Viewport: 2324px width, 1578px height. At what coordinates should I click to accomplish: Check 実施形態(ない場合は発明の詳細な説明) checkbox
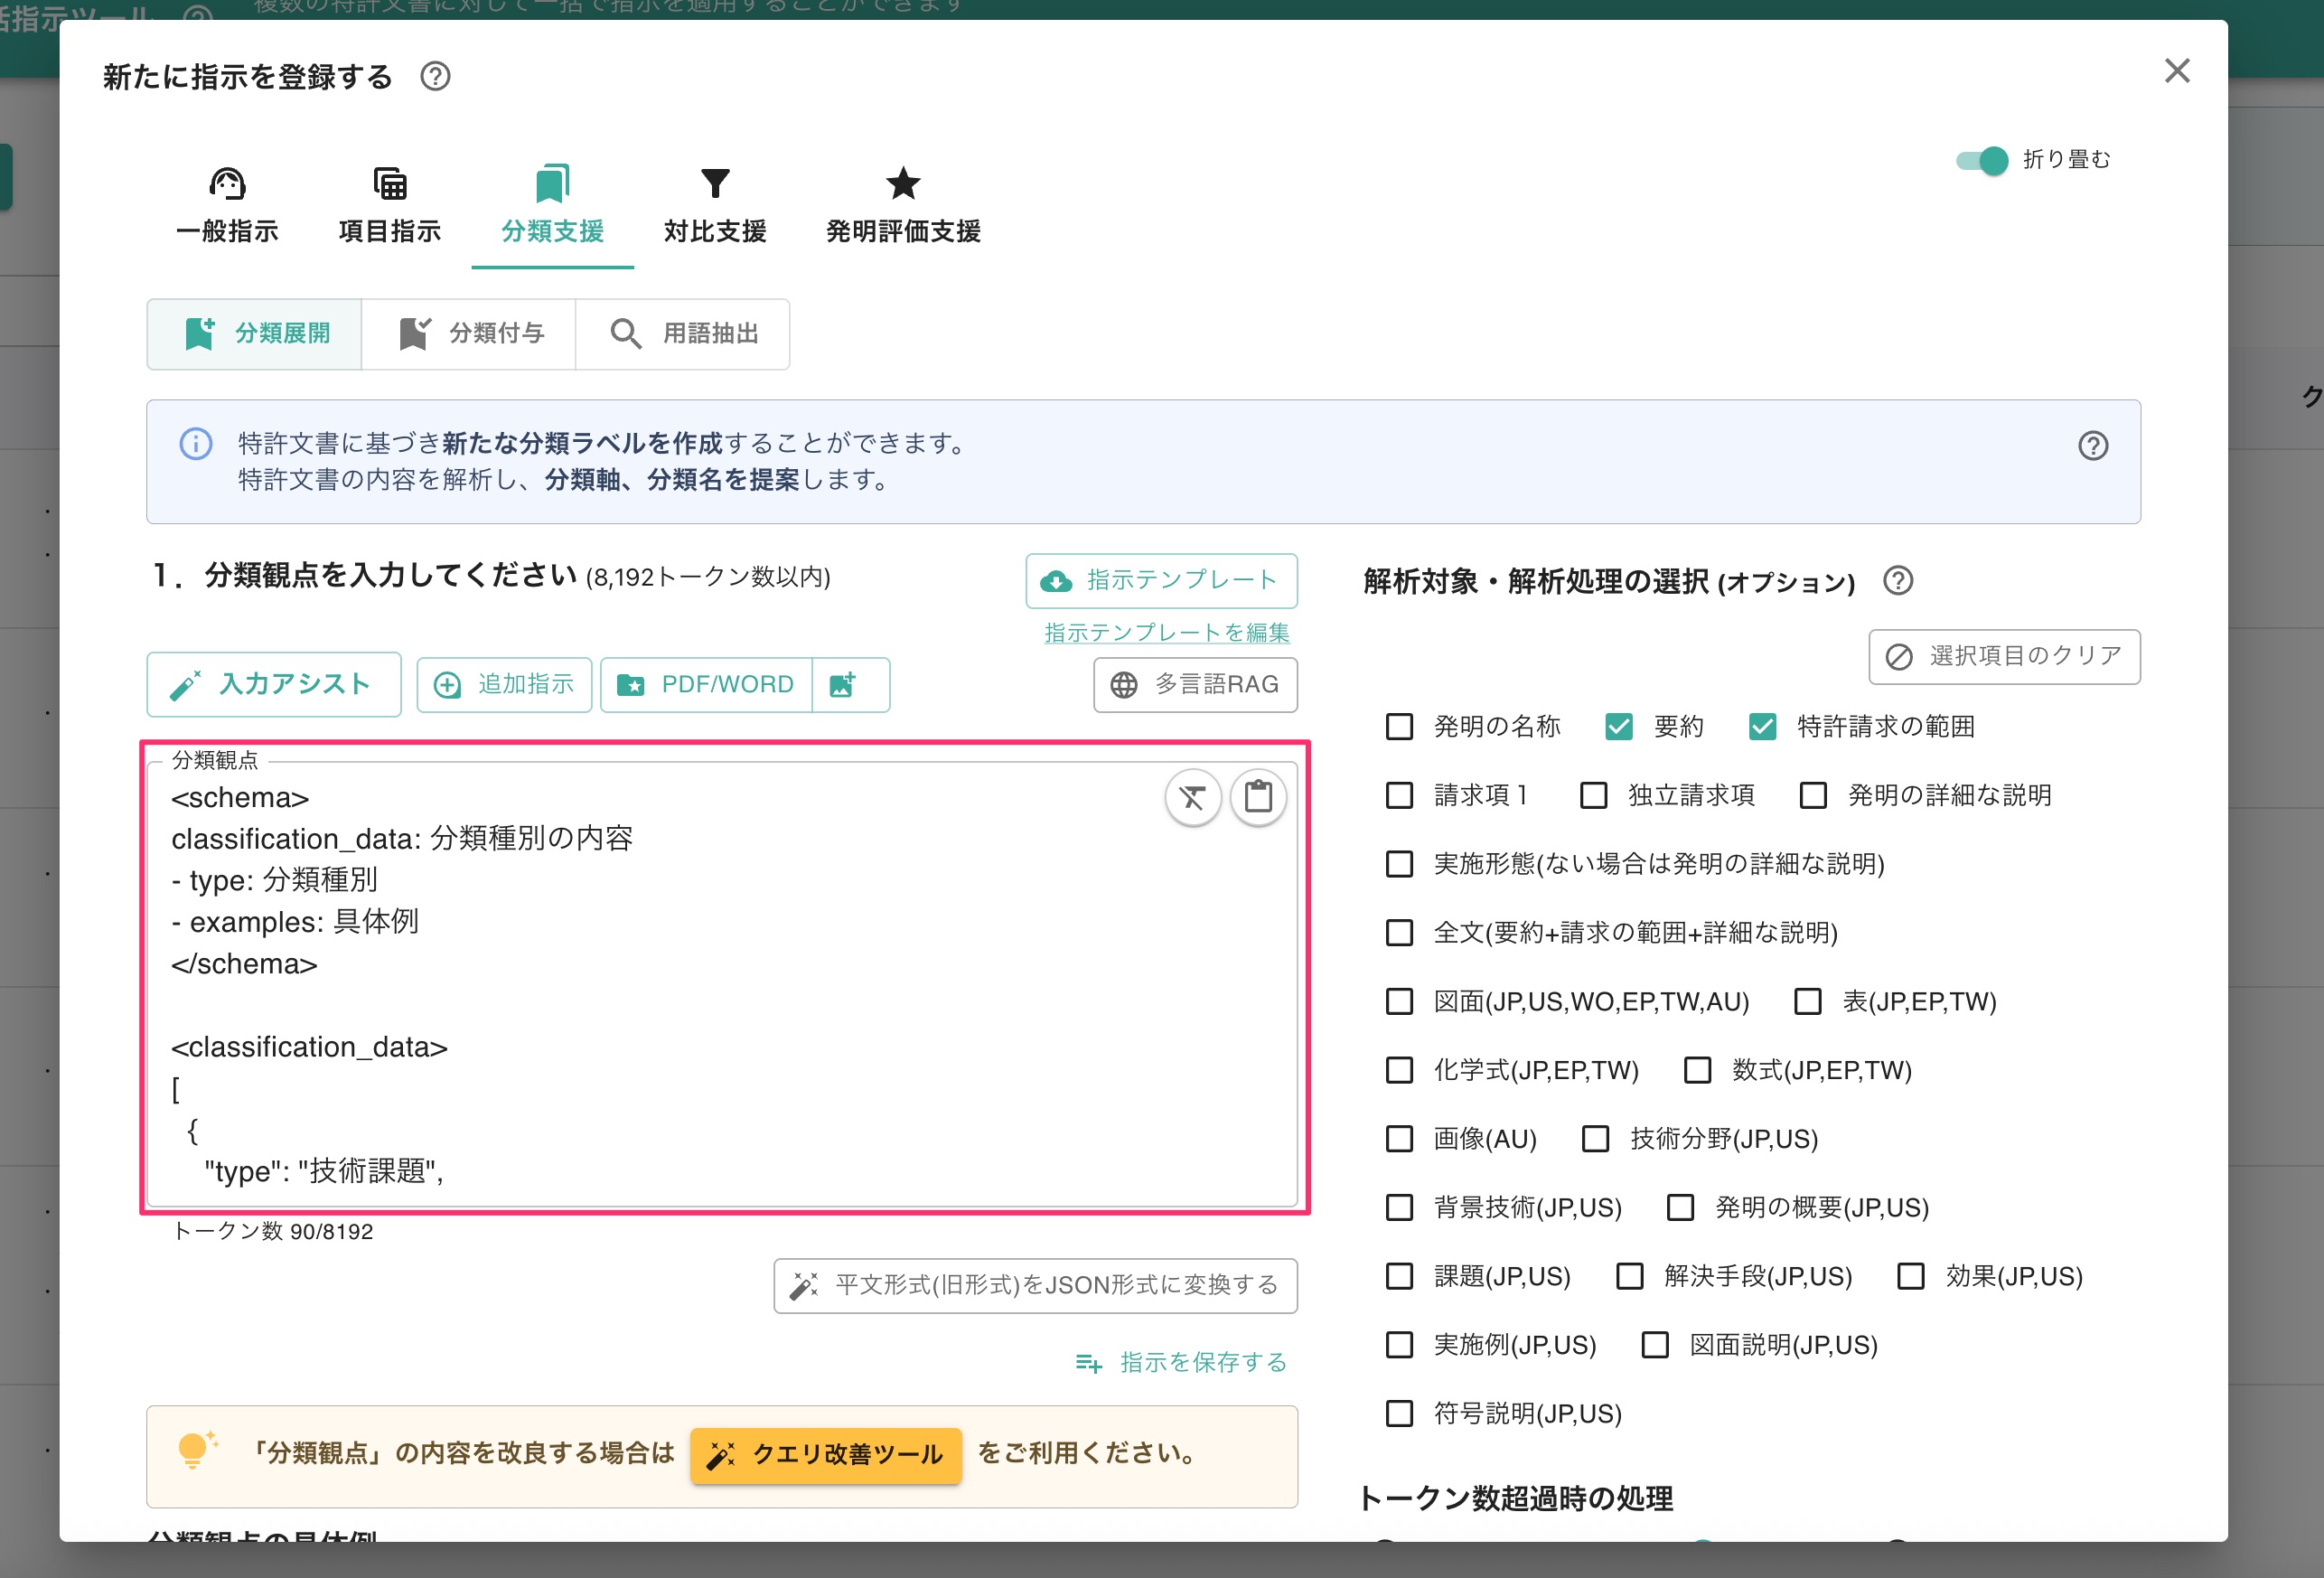pos(1399,864)
